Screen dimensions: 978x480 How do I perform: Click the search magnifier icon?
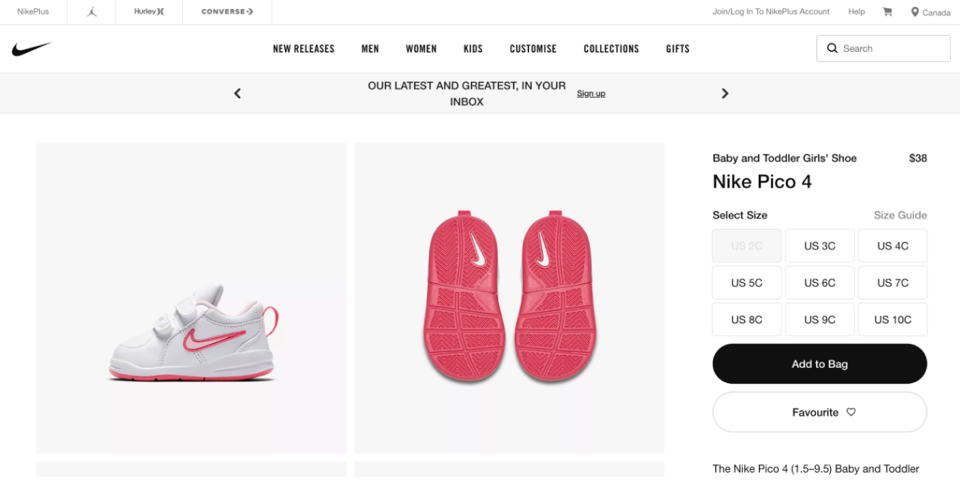(832, 48)
